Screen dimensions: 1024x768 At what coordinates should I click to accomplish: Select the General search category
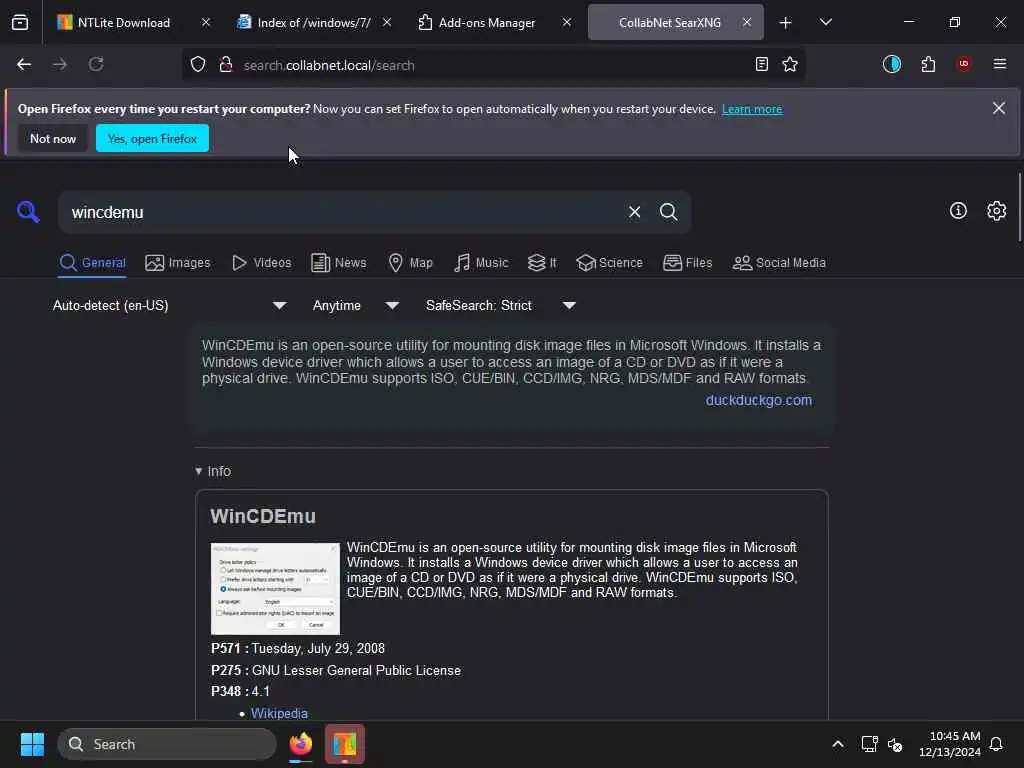(92, 263)
